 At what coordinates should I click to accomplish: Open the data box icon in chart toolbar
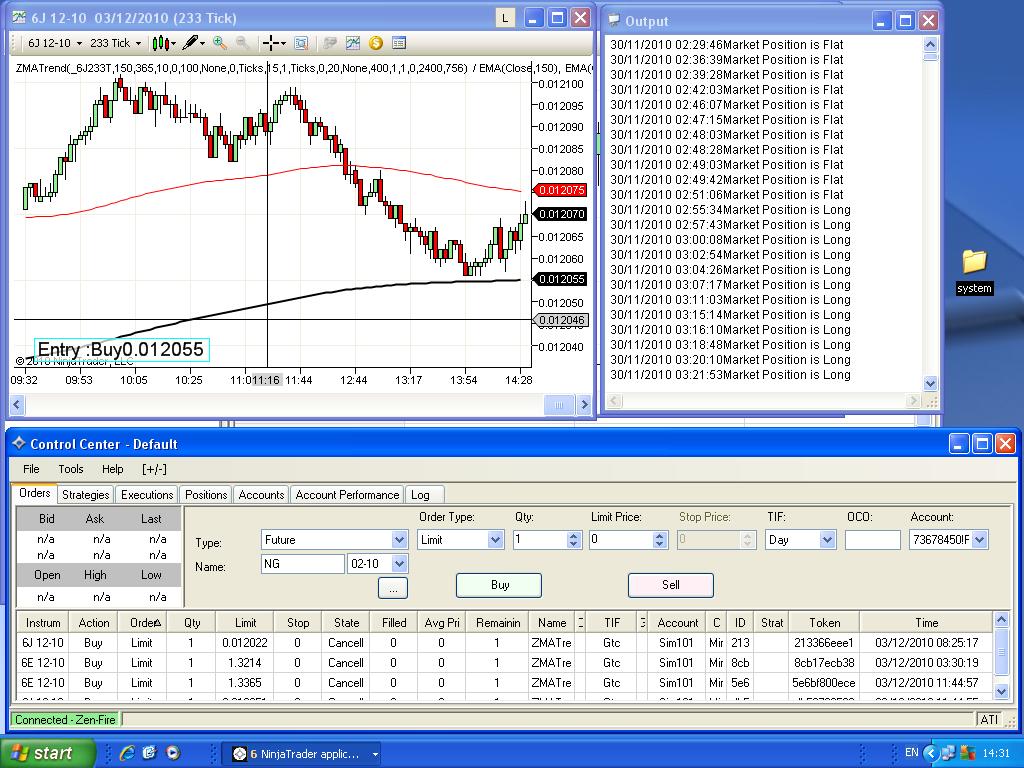399,43
